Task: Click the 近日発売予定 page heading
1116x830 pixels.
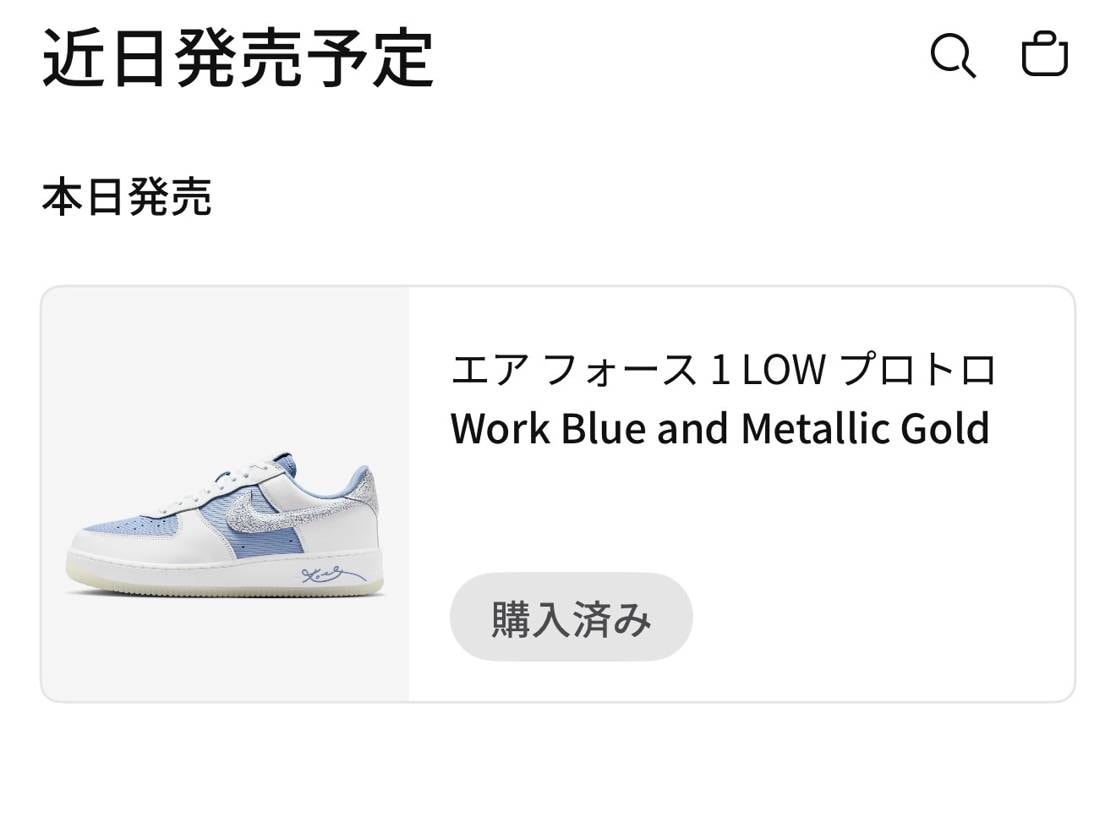Action: [238, 57]
